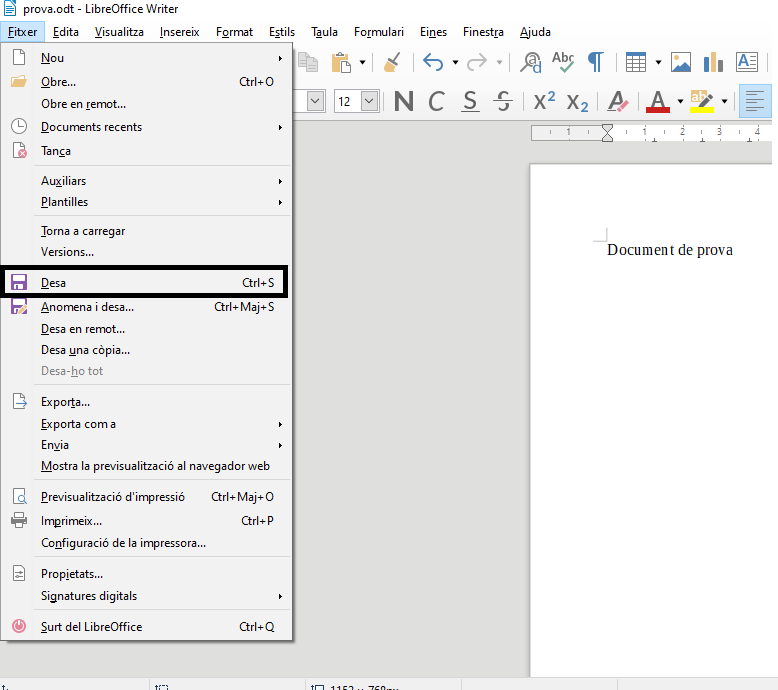Expand the Exporta com a submenu

[x=147, y=424]
